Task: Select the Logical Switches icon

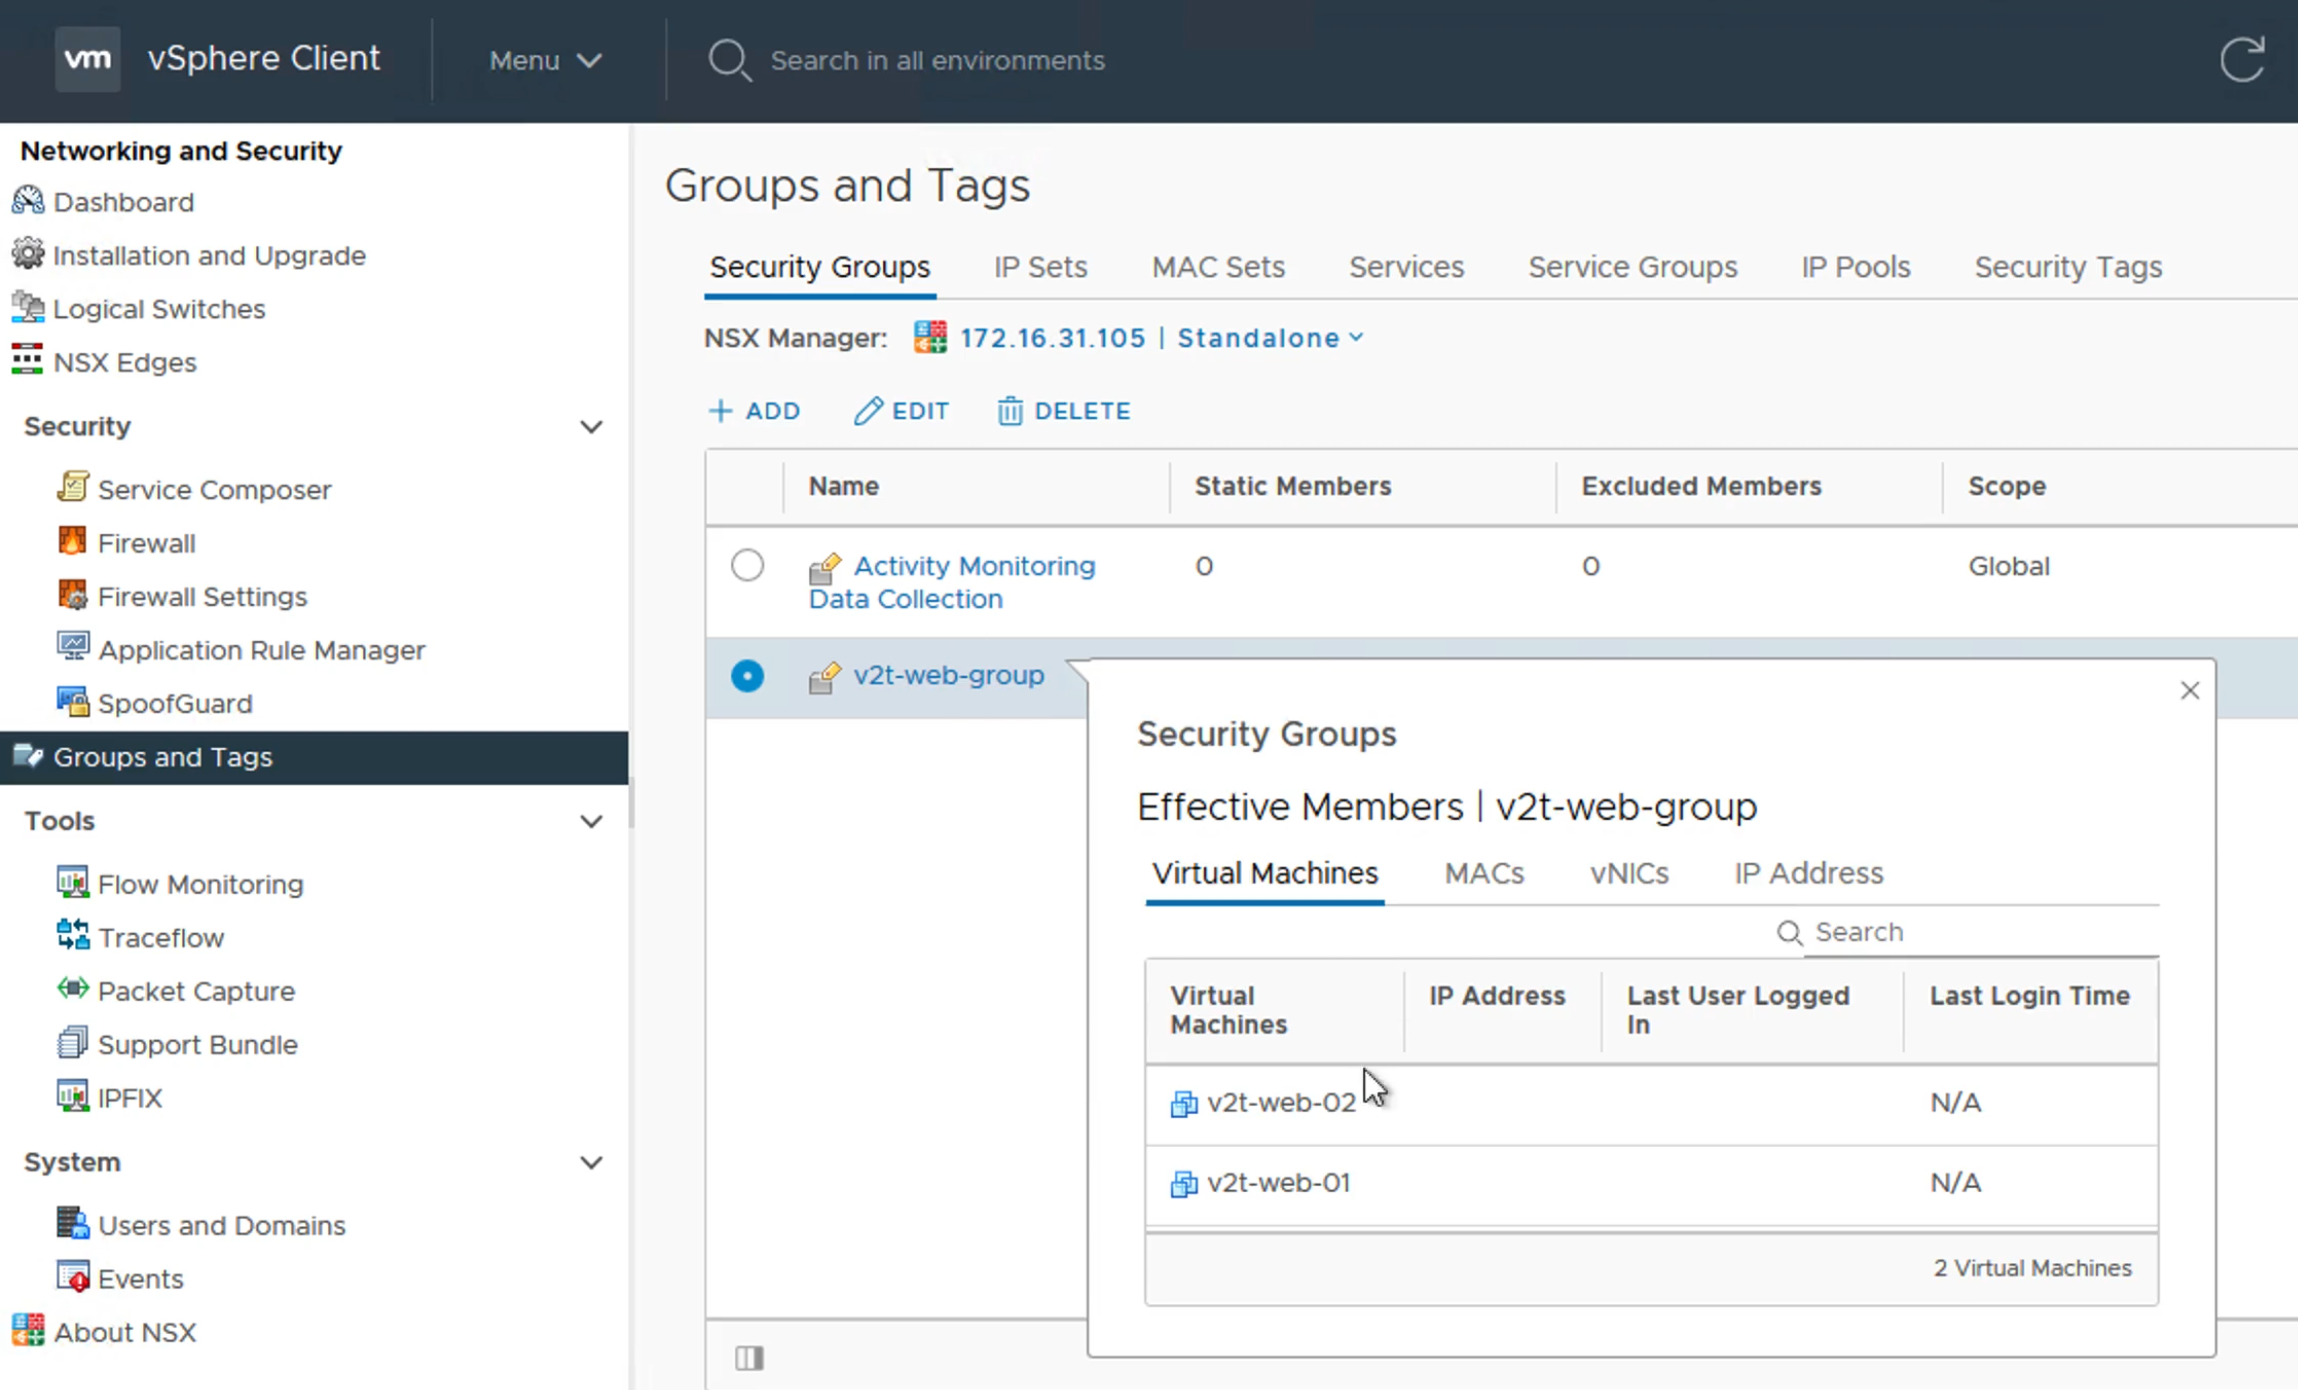Action: (x=27, y=308)
